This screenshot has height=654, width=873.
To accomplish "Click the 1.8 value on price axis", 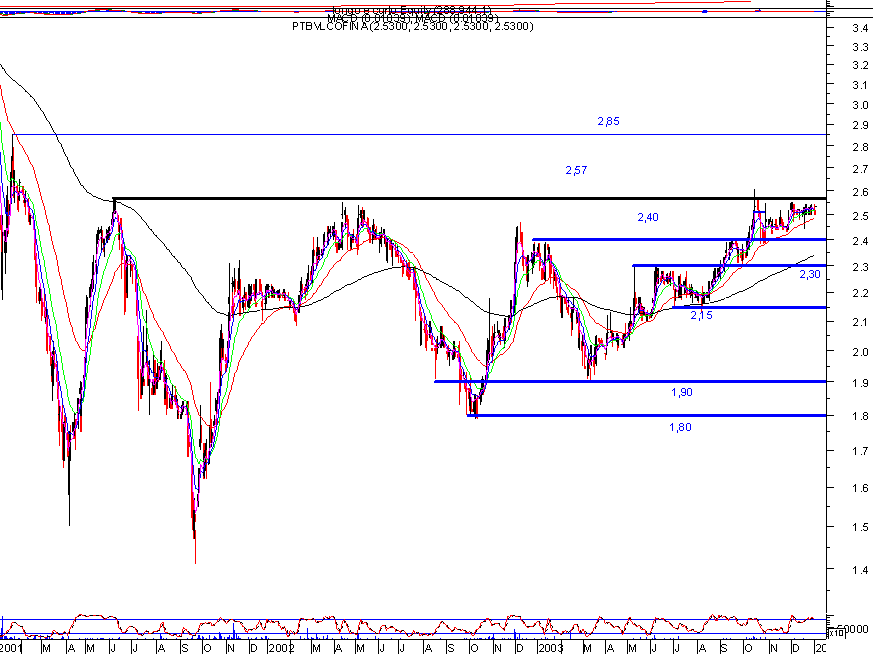I will (x=860, y=416).
